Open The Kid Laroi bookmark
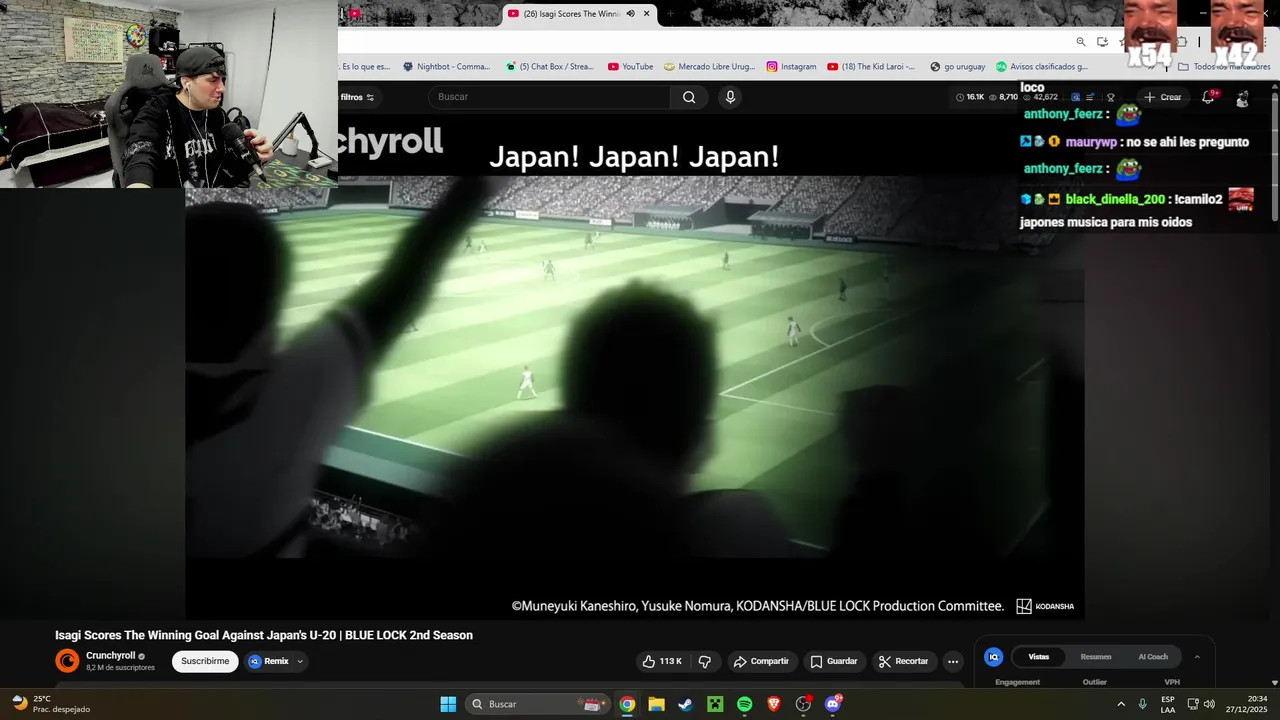The width and height of the screenshot is (1280, 720). click(x=871, y=67)
